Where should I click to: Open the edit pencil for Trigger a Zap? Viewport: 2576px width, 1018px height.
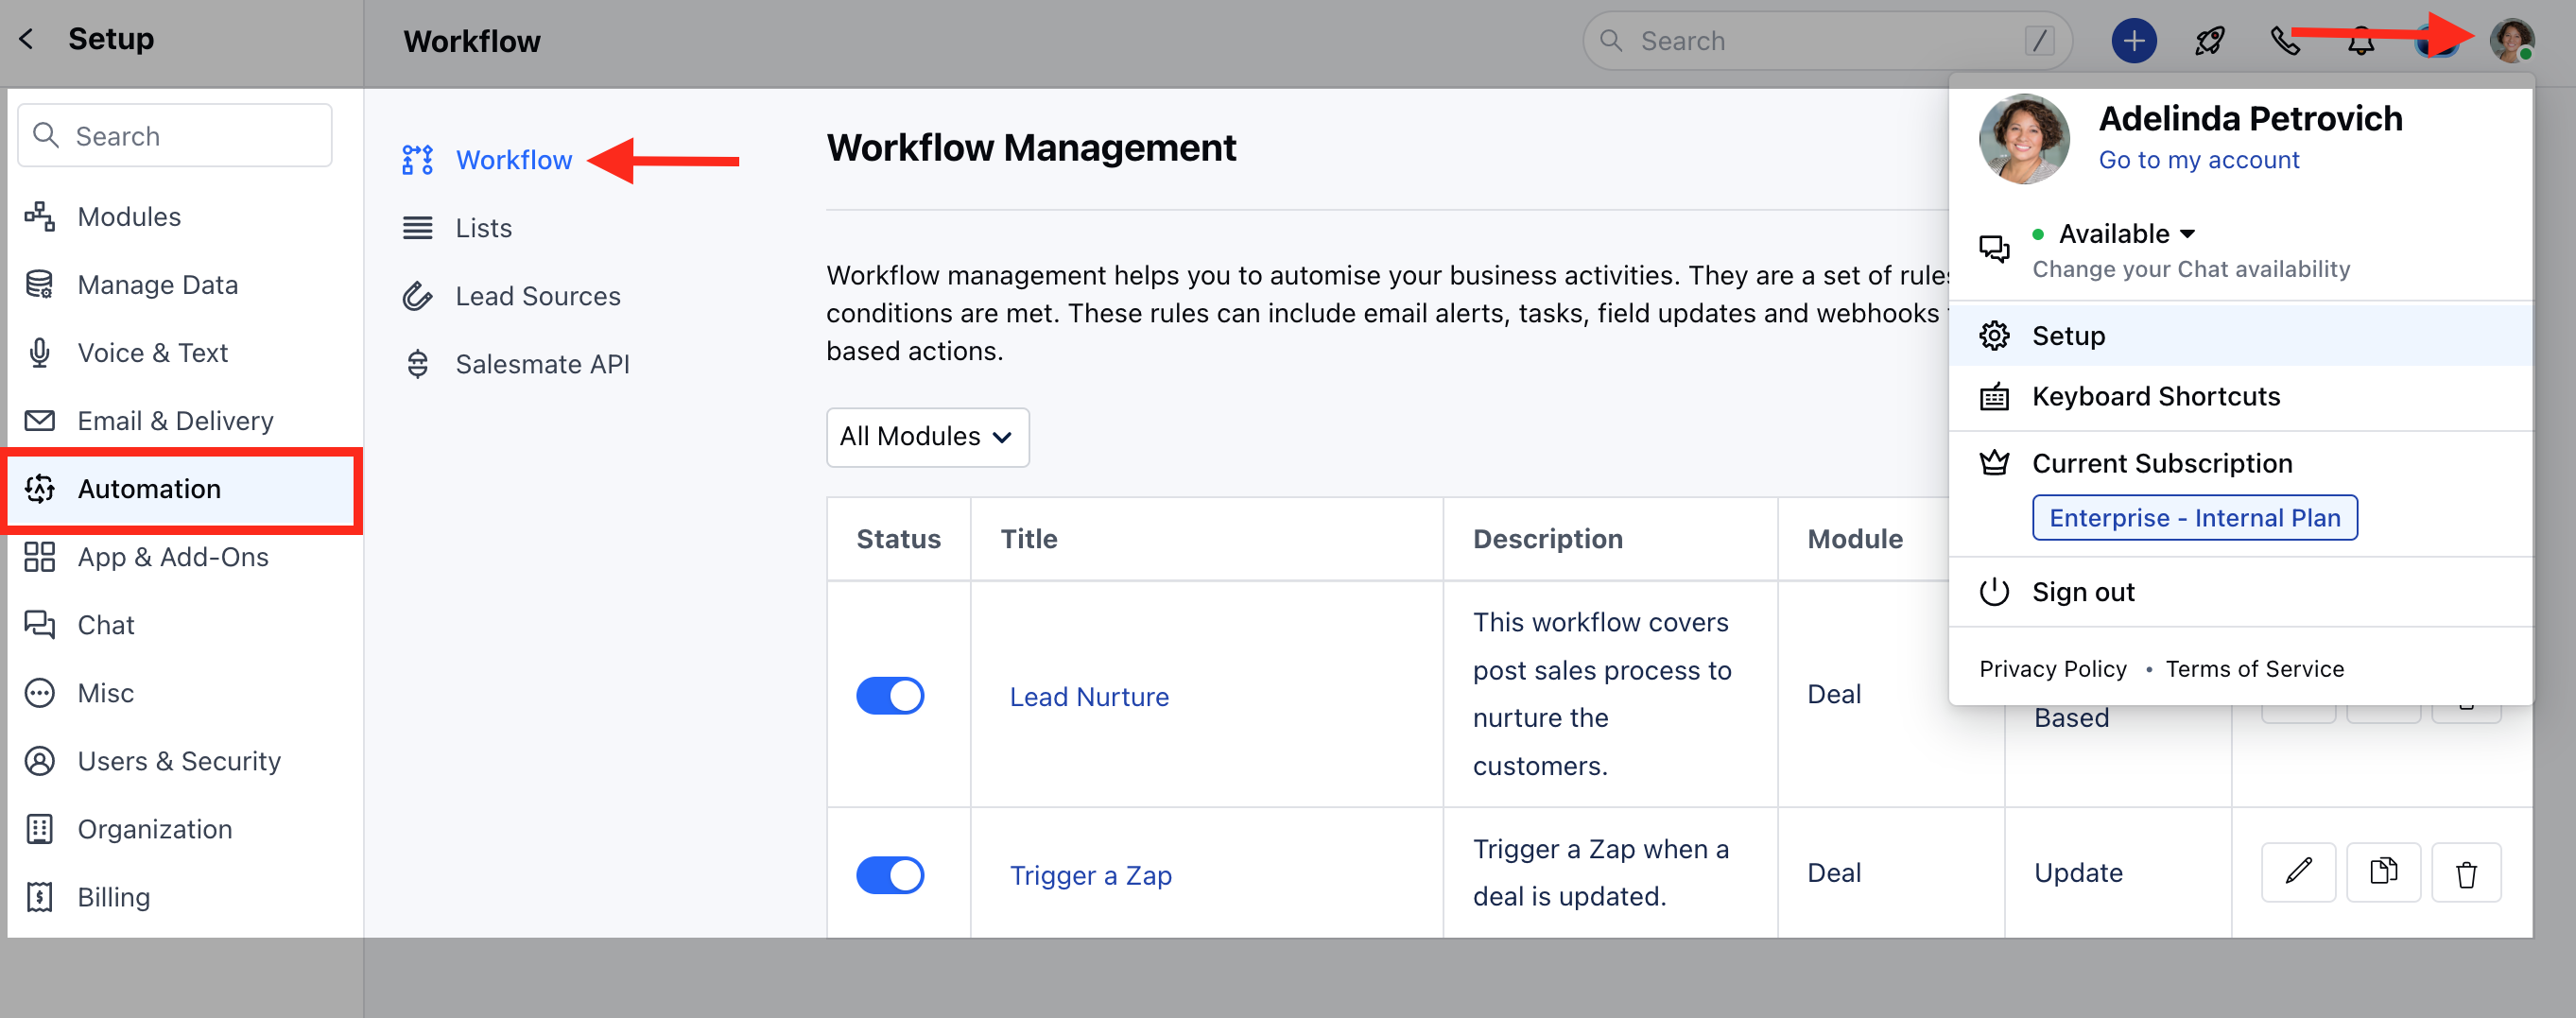(x=2298, y=872)
